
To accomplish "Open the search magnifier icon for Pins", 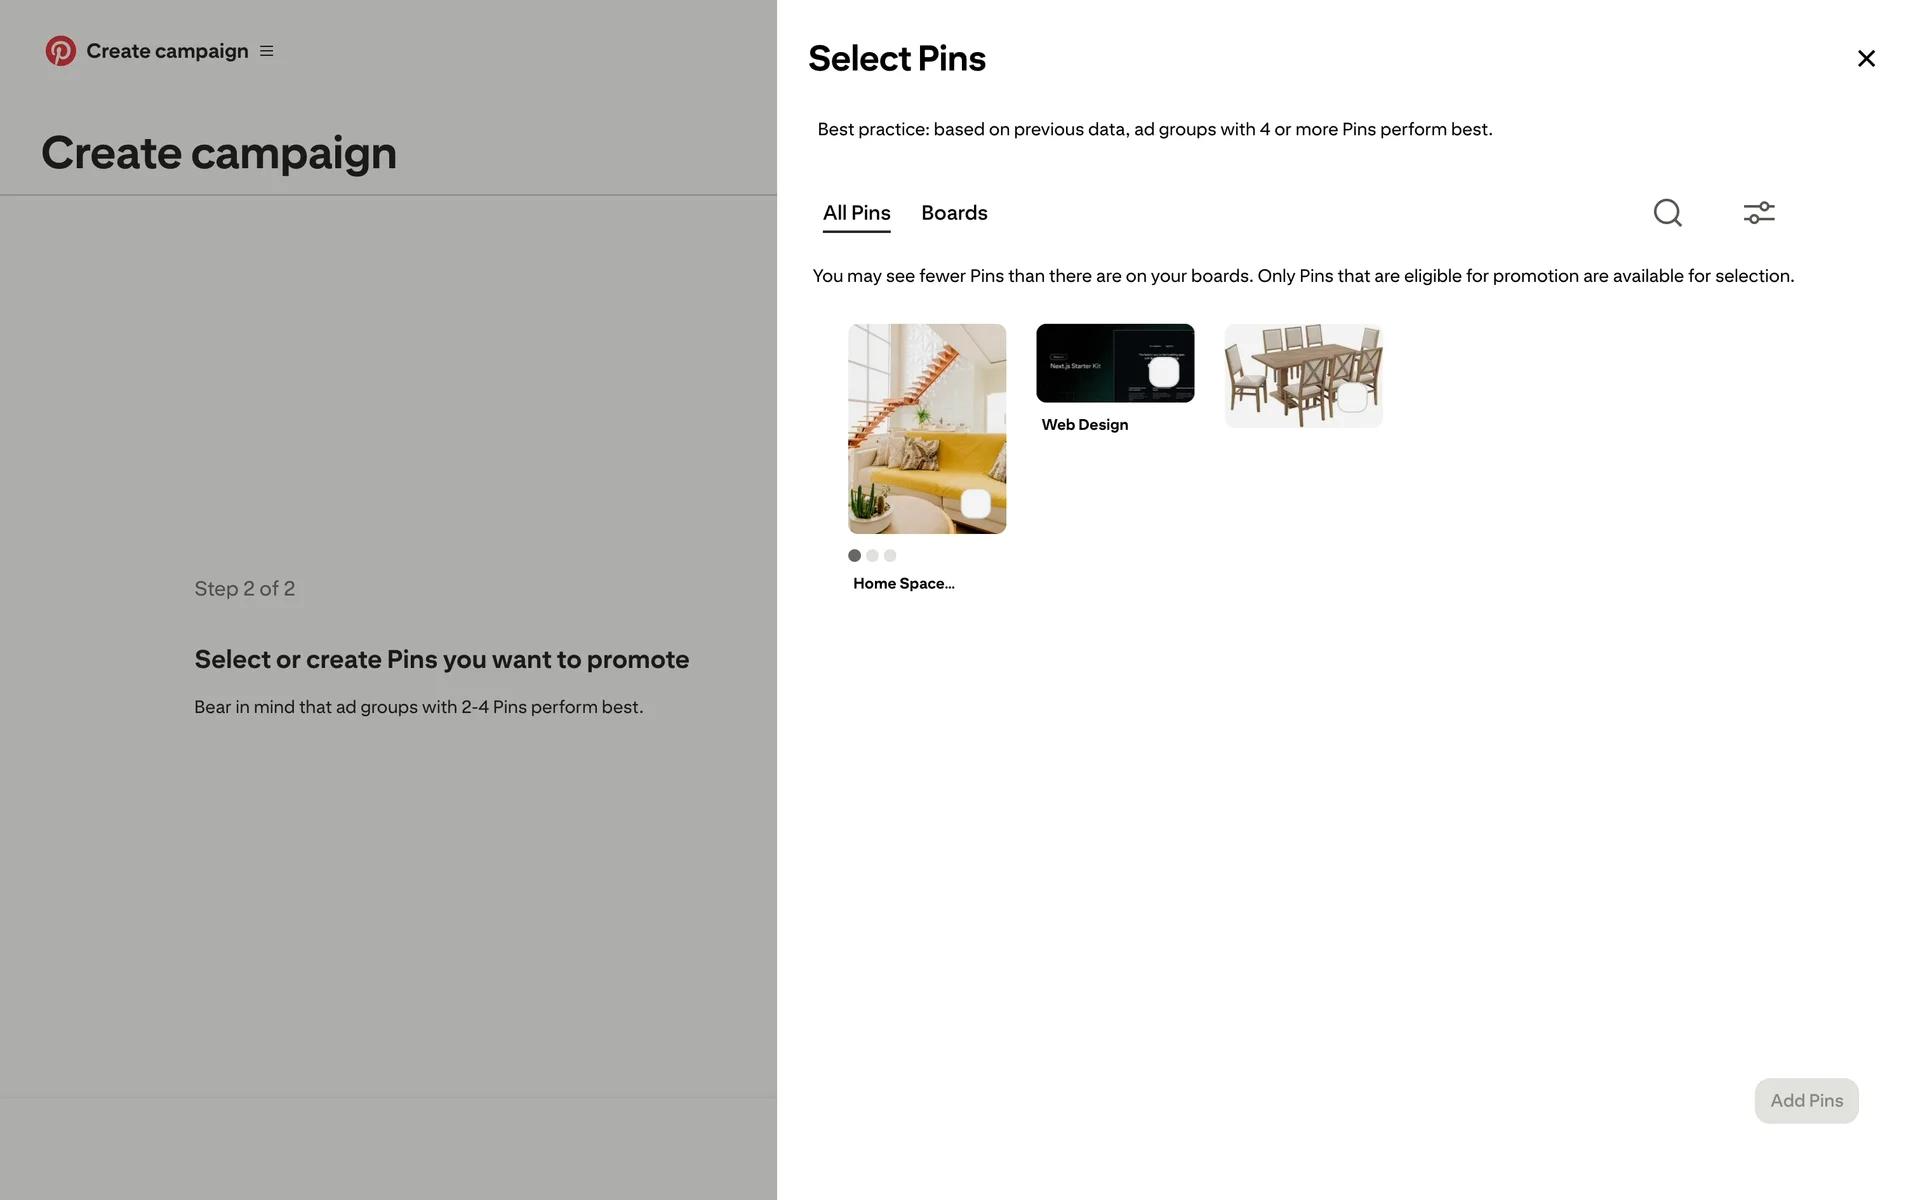I will pyautogui.click(x=1667, y=213).
